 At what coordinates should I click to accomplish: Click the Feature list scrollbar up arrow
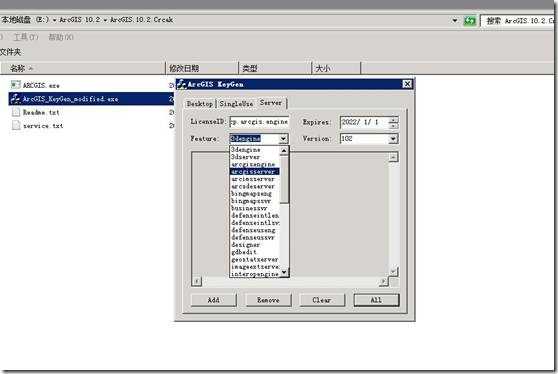point(284,151)
